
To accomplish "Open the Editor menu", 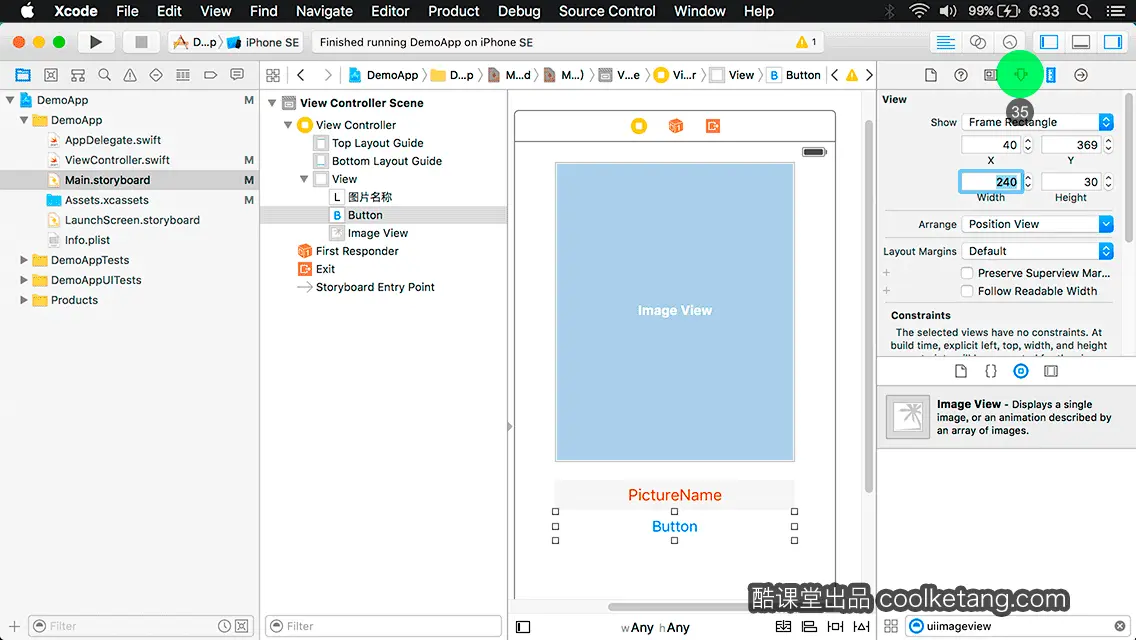I will [390, 11].
